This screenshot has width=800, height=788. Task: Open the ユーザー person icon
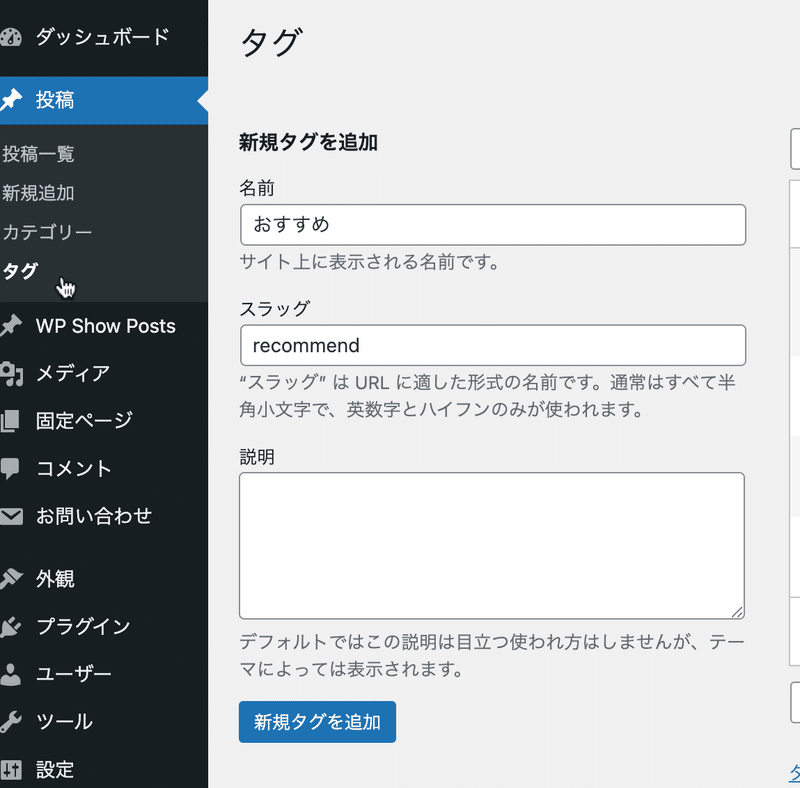coord(11,674)
